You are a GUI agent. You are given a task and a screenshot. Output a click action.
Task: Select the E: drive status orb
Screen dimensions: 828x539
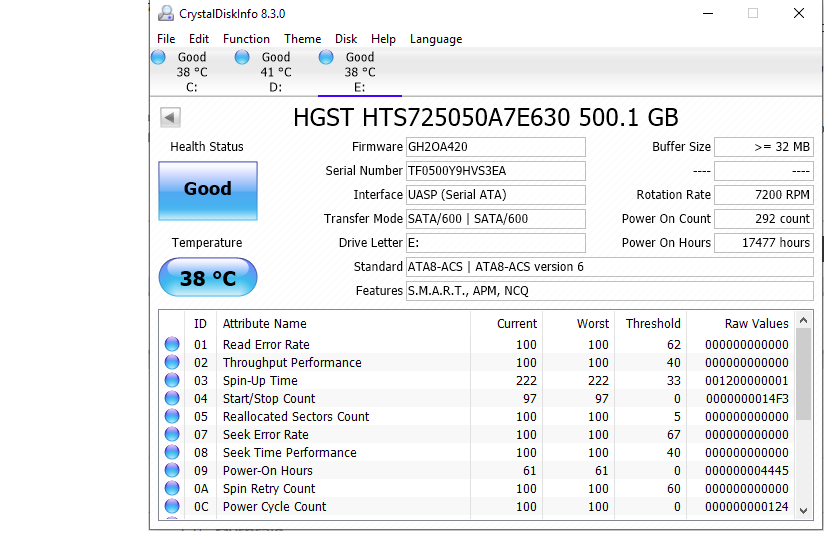click(326, 58)
